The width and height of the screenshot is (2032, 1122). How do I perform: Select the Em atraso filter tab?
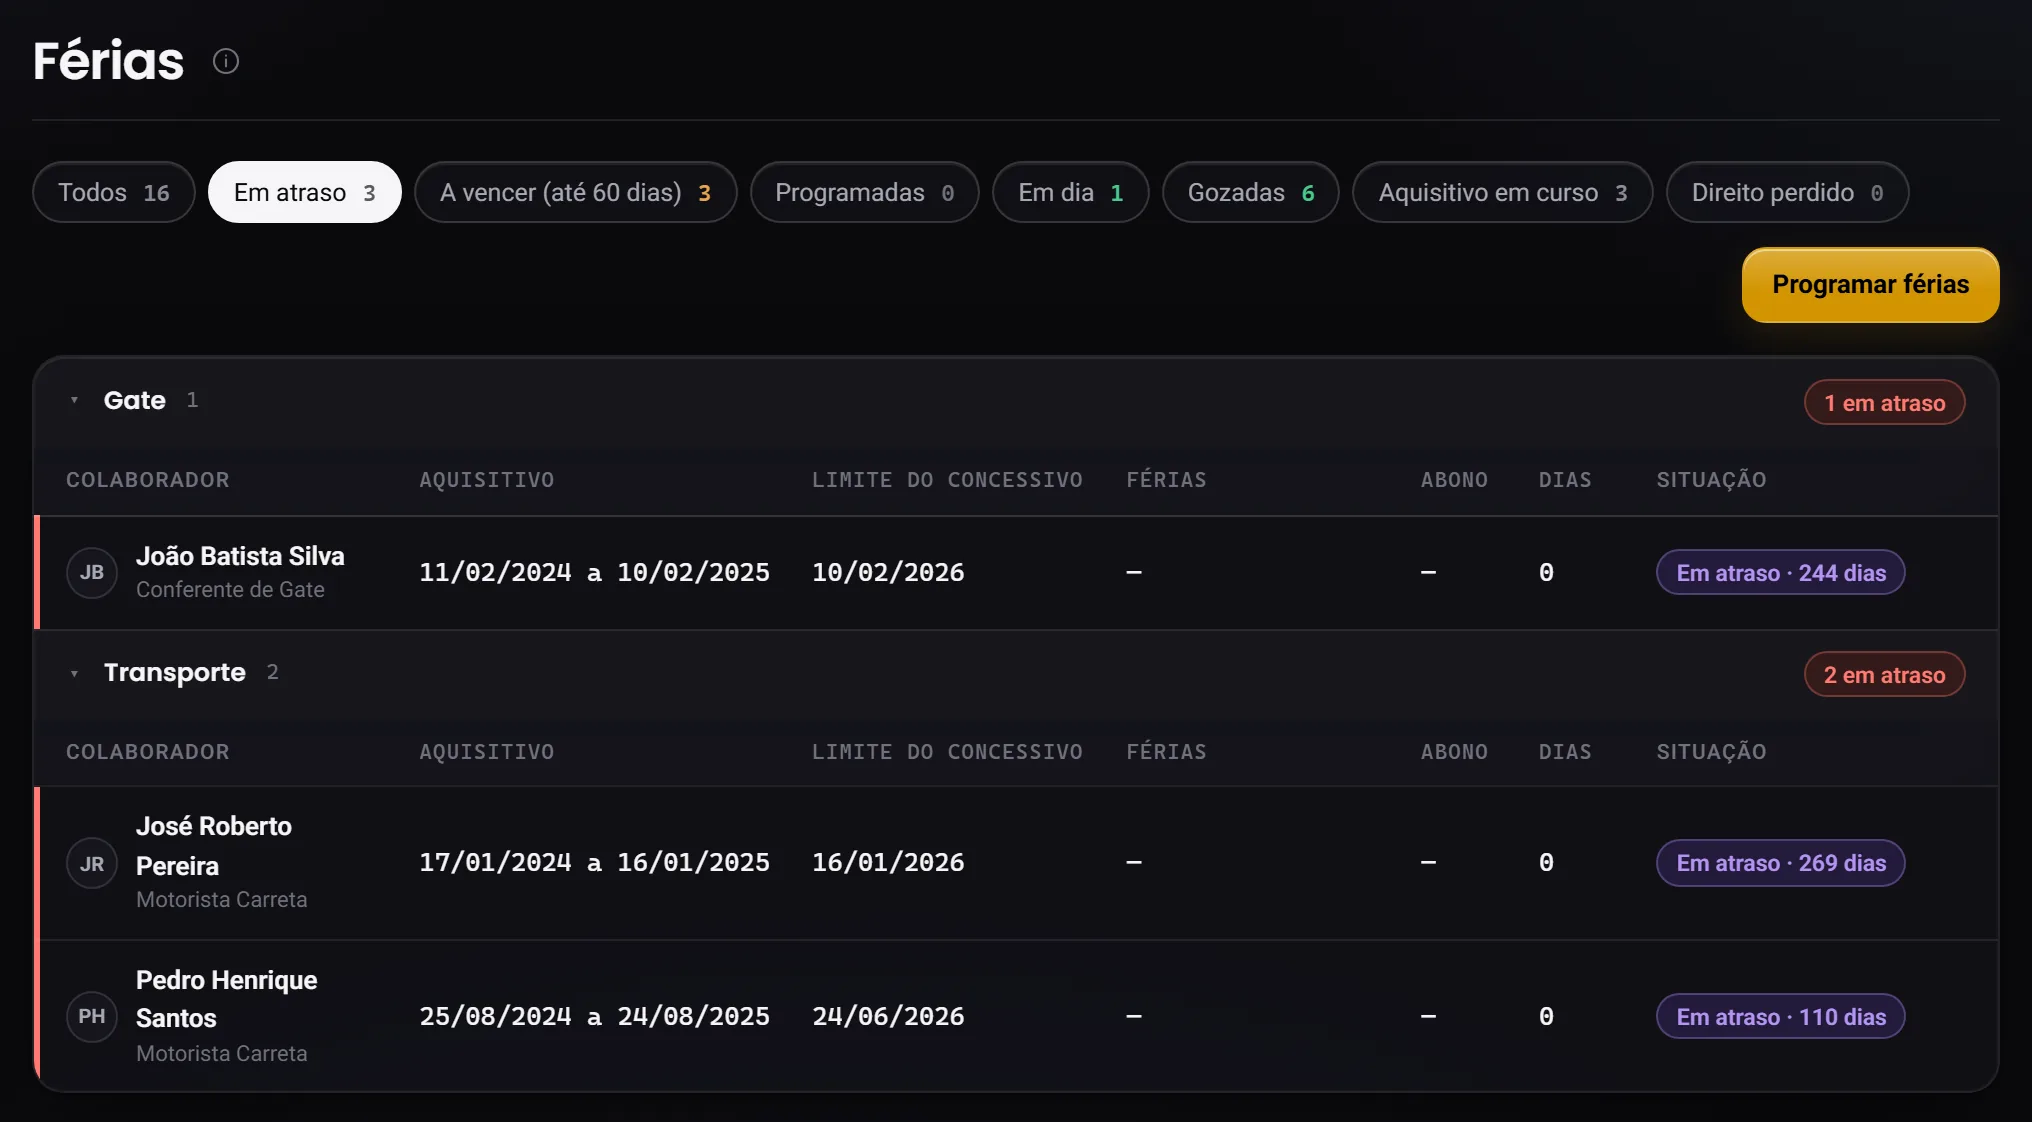click(x=305, y=192)
